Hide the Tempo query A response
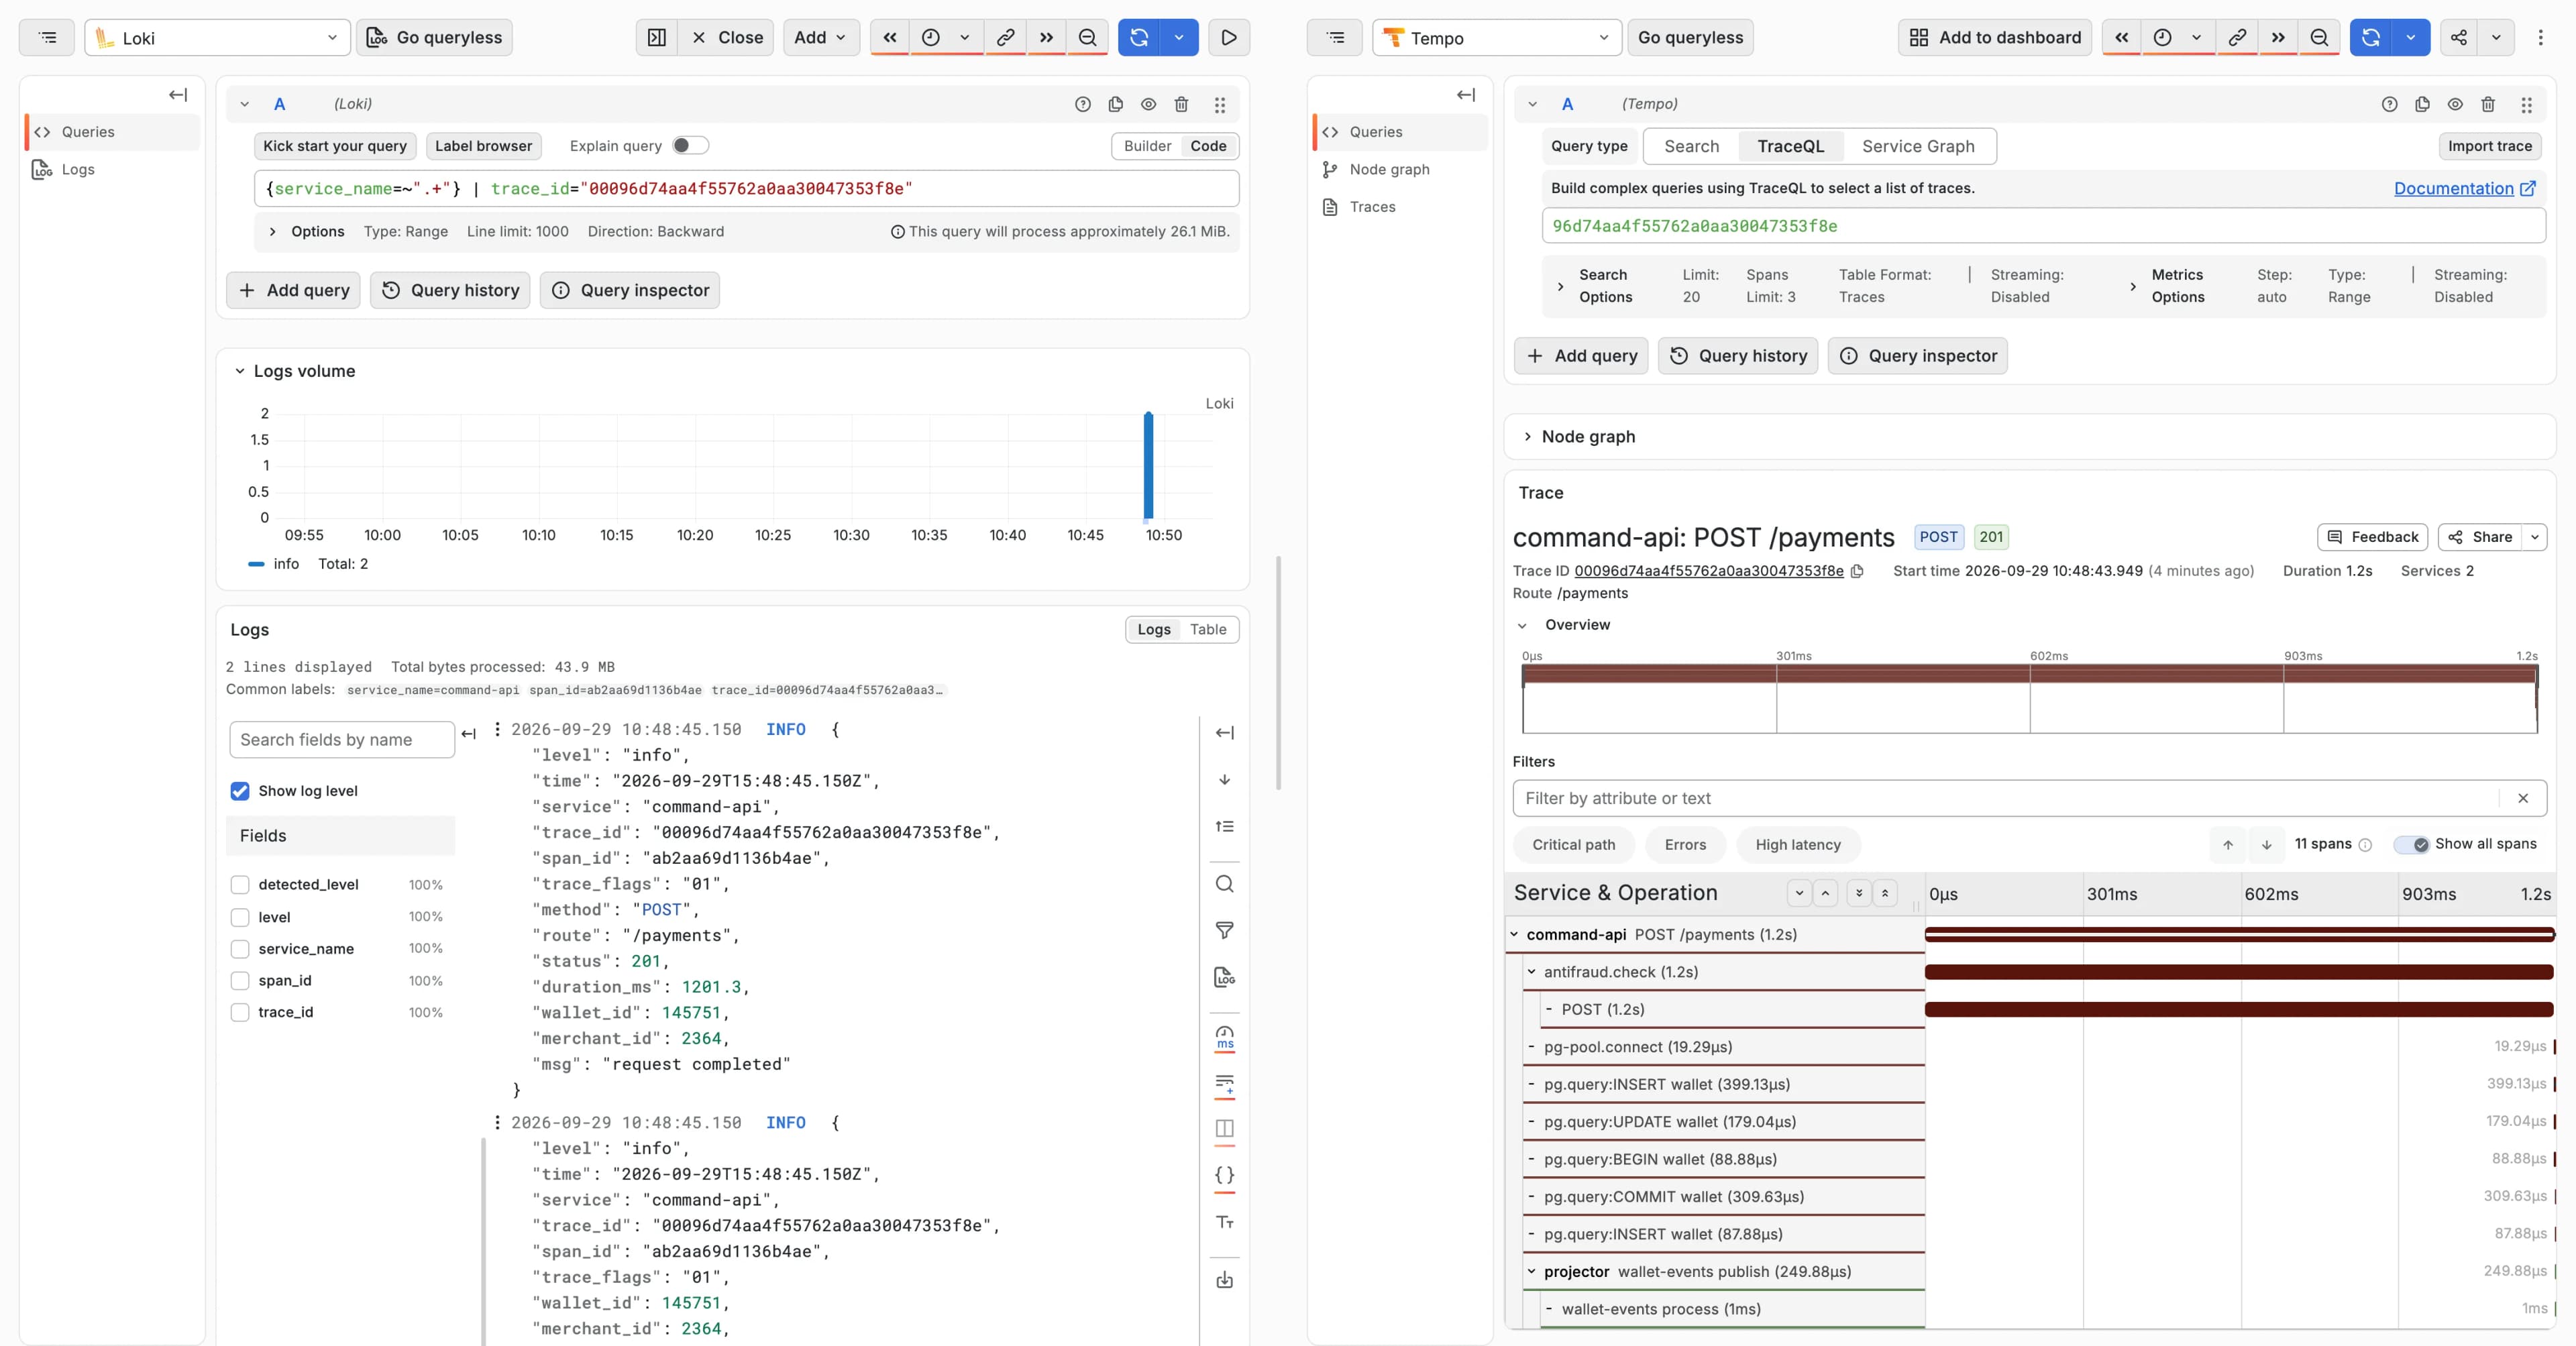 (x=2455, y=104)
